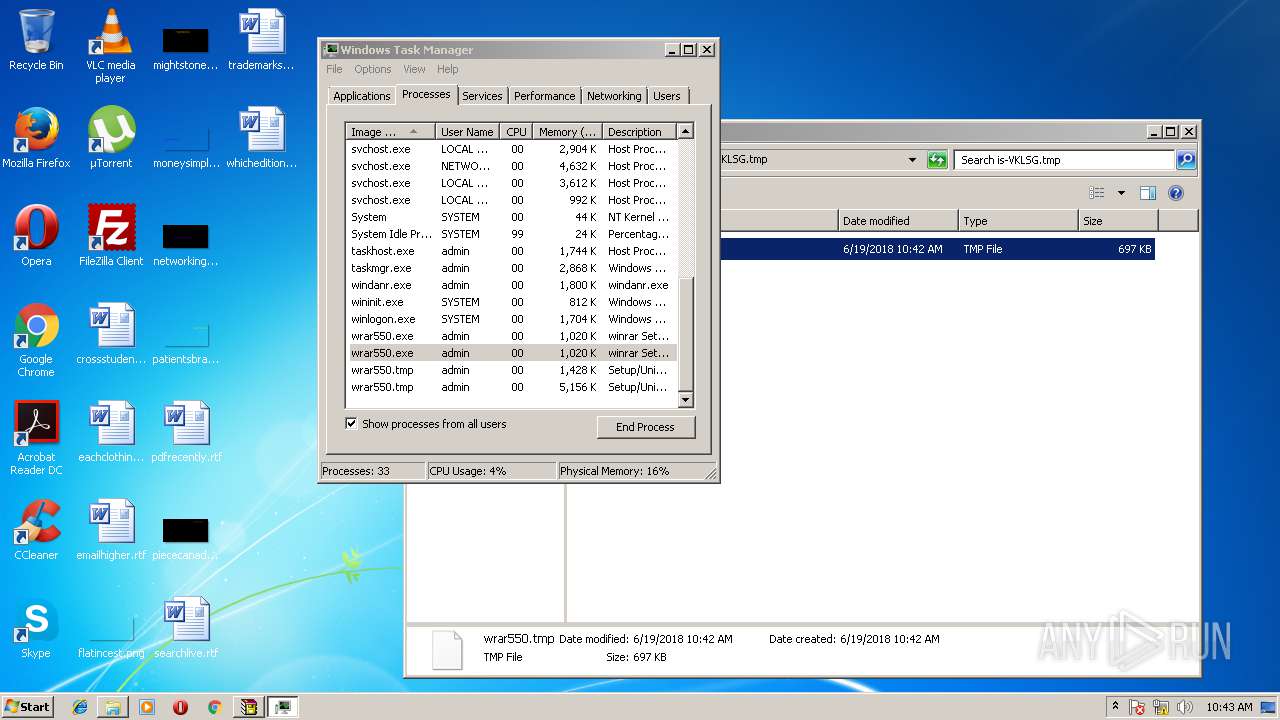1280x720 pixels.
Task: Open Internet Explorer from the taskbar
Action: [x=80, y=707]
